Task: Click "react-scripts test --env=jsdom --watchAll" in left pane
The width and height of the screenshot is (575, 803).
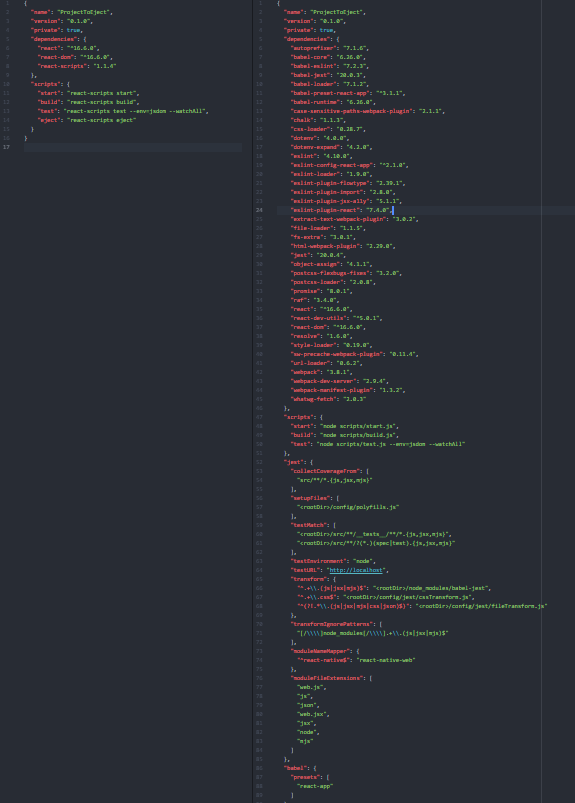Action: 135,111
